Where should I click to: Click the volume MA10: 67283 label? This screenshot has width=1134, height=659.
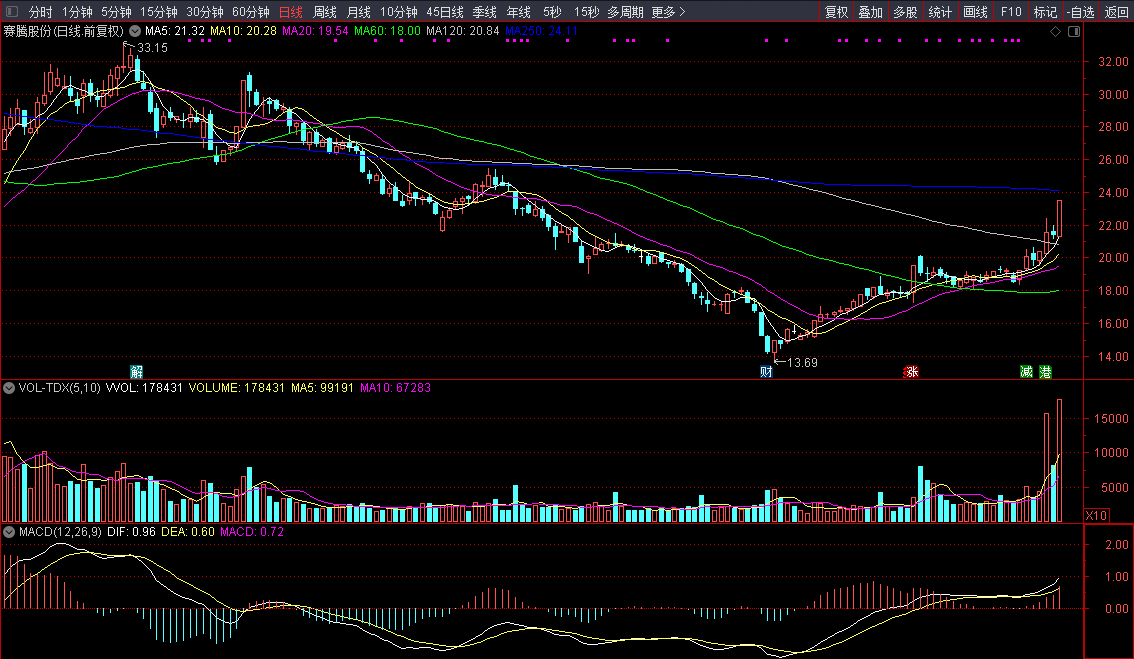396,388
